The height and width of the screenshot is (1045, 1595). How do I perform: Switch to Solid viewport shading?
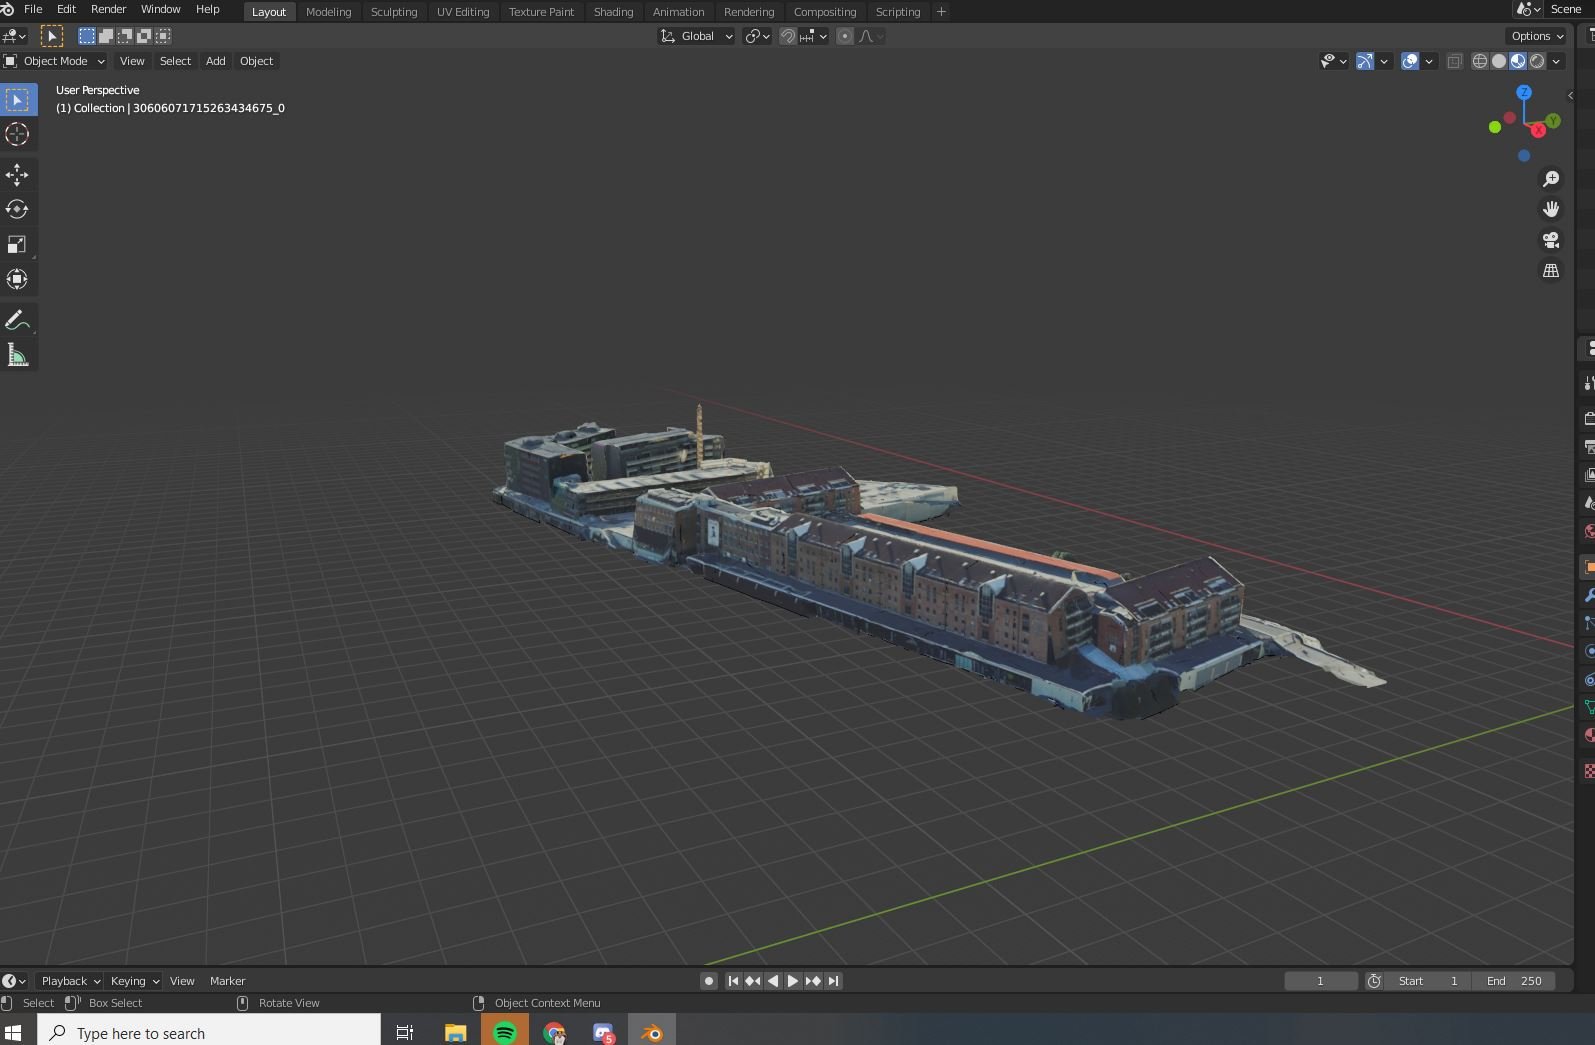[1499, 61]
